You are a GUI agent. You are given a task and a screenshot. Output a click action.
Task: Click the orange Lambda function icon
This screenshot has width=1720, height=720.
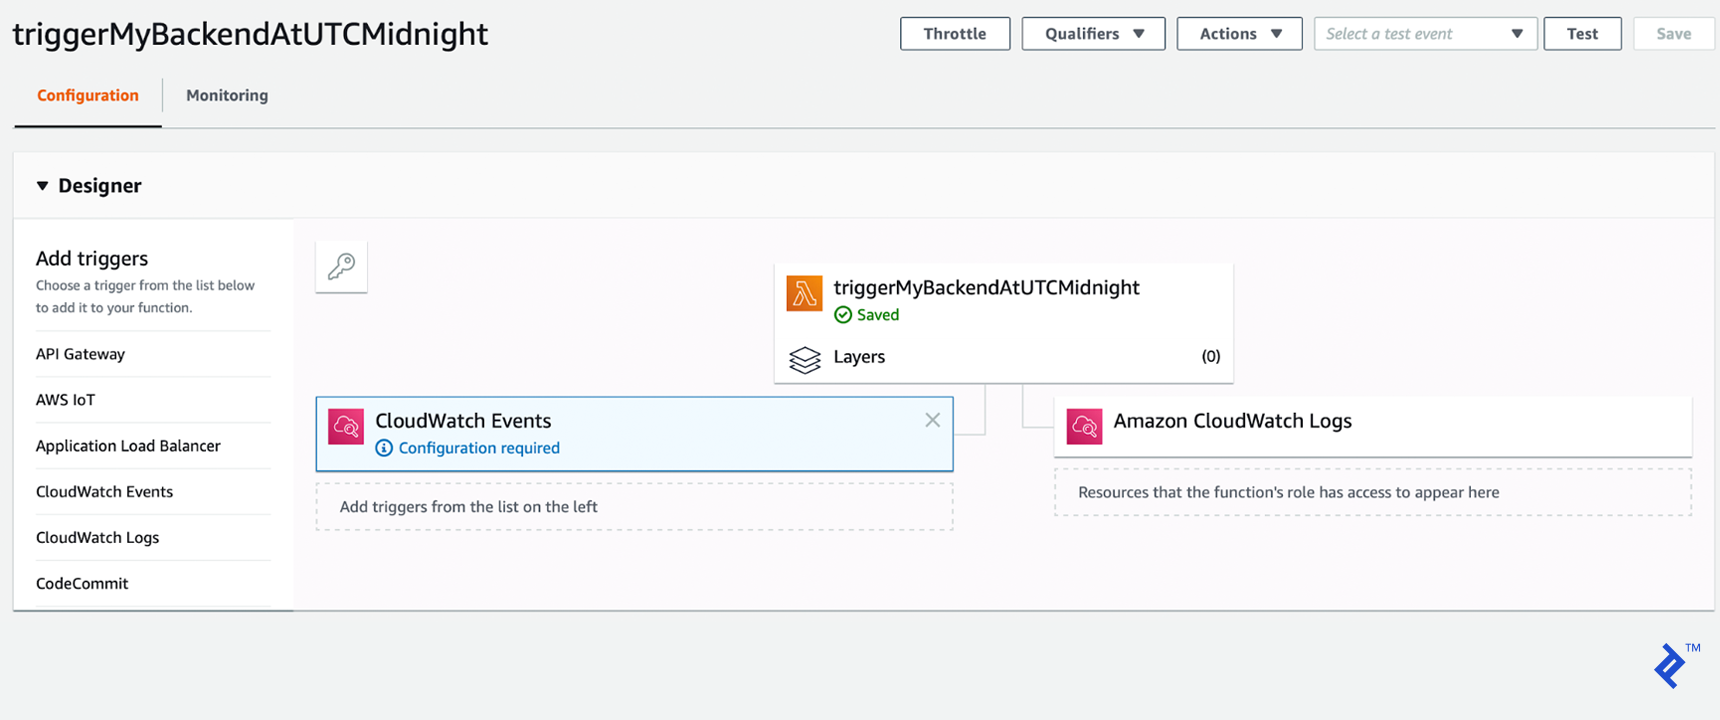click(x=804, y=293)
